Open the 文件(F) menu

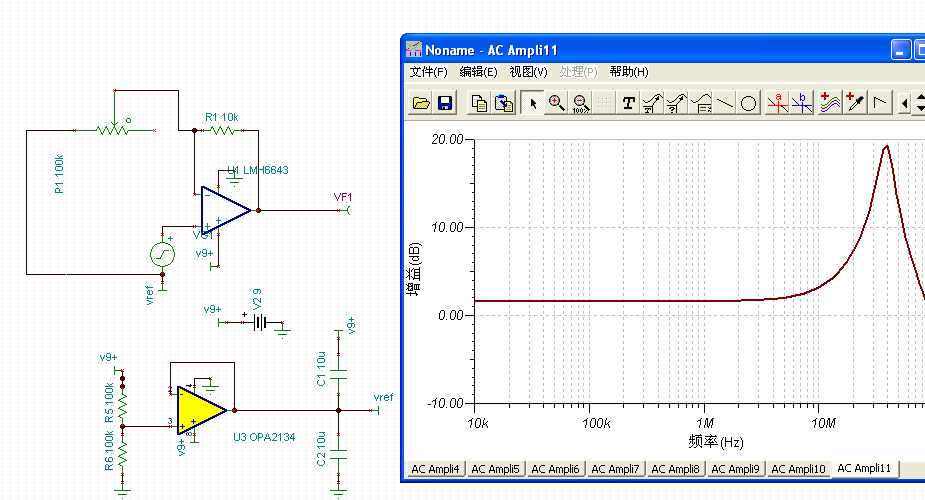coord(428,72)
